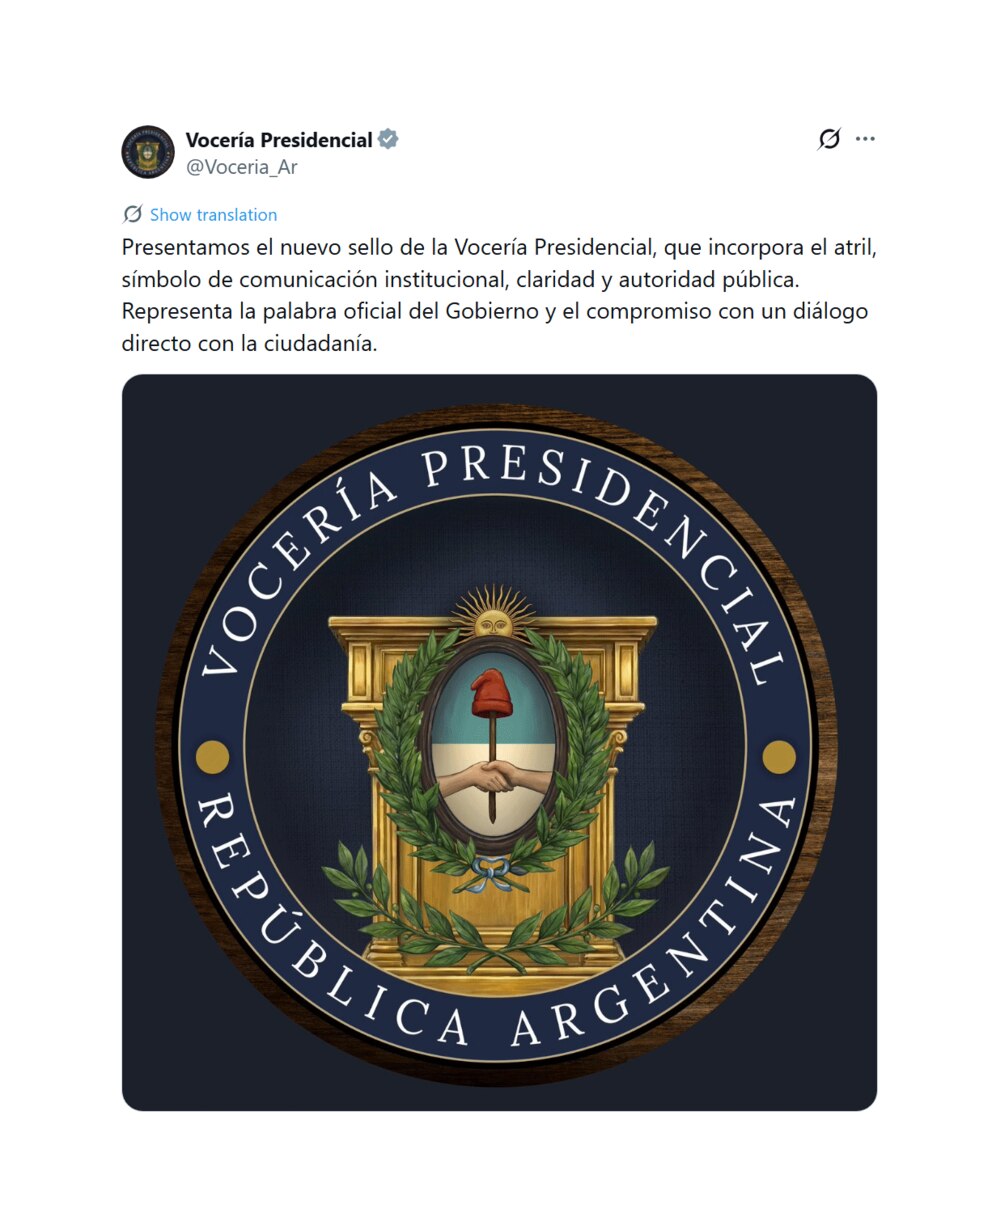Click the right gold dot on the seal ring

click(779, 757)
